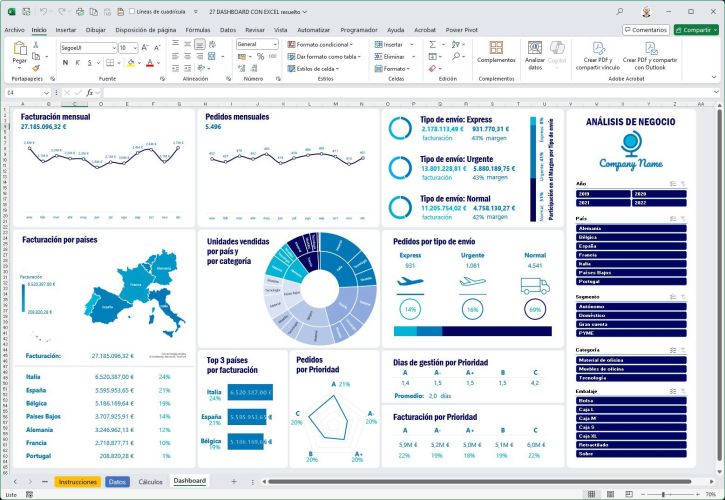Click the Clear eraser icon
725x500 pixels.
[432, 68]
